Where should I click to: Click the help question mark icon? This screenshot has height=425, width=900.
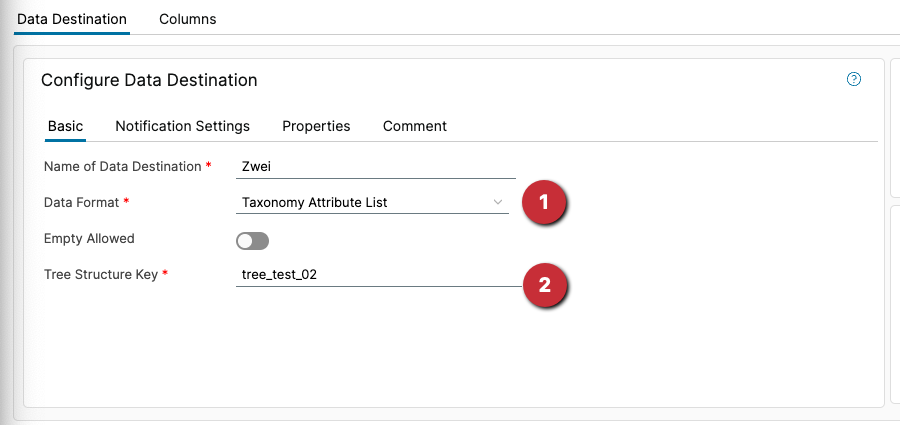pyautogui.click(x=854, y=80)
